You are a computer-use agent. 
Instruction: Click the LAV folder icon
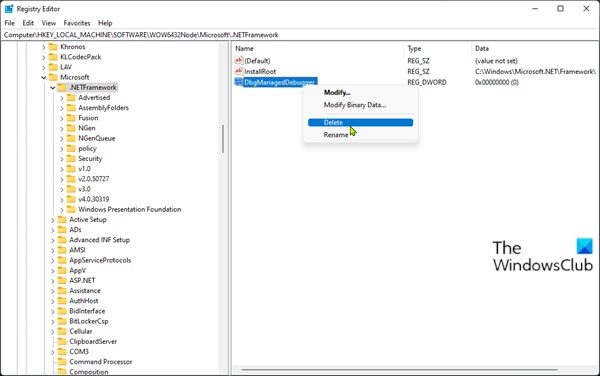53,67
